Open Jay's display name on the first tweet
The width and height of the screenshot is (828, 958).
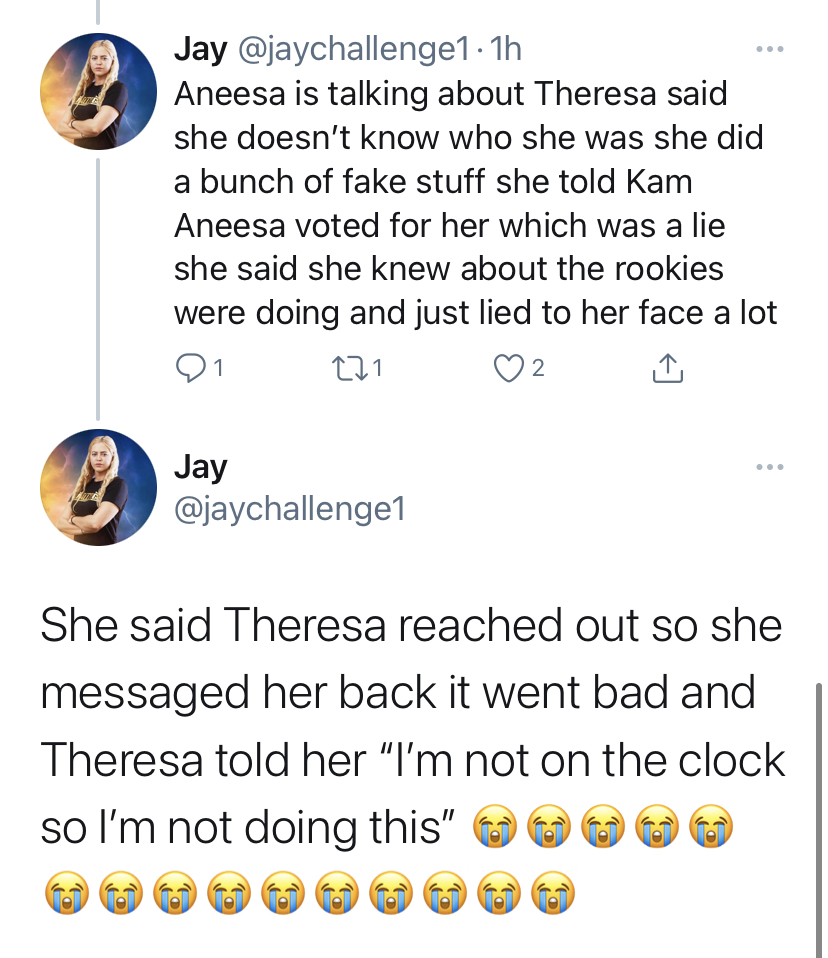200,49
